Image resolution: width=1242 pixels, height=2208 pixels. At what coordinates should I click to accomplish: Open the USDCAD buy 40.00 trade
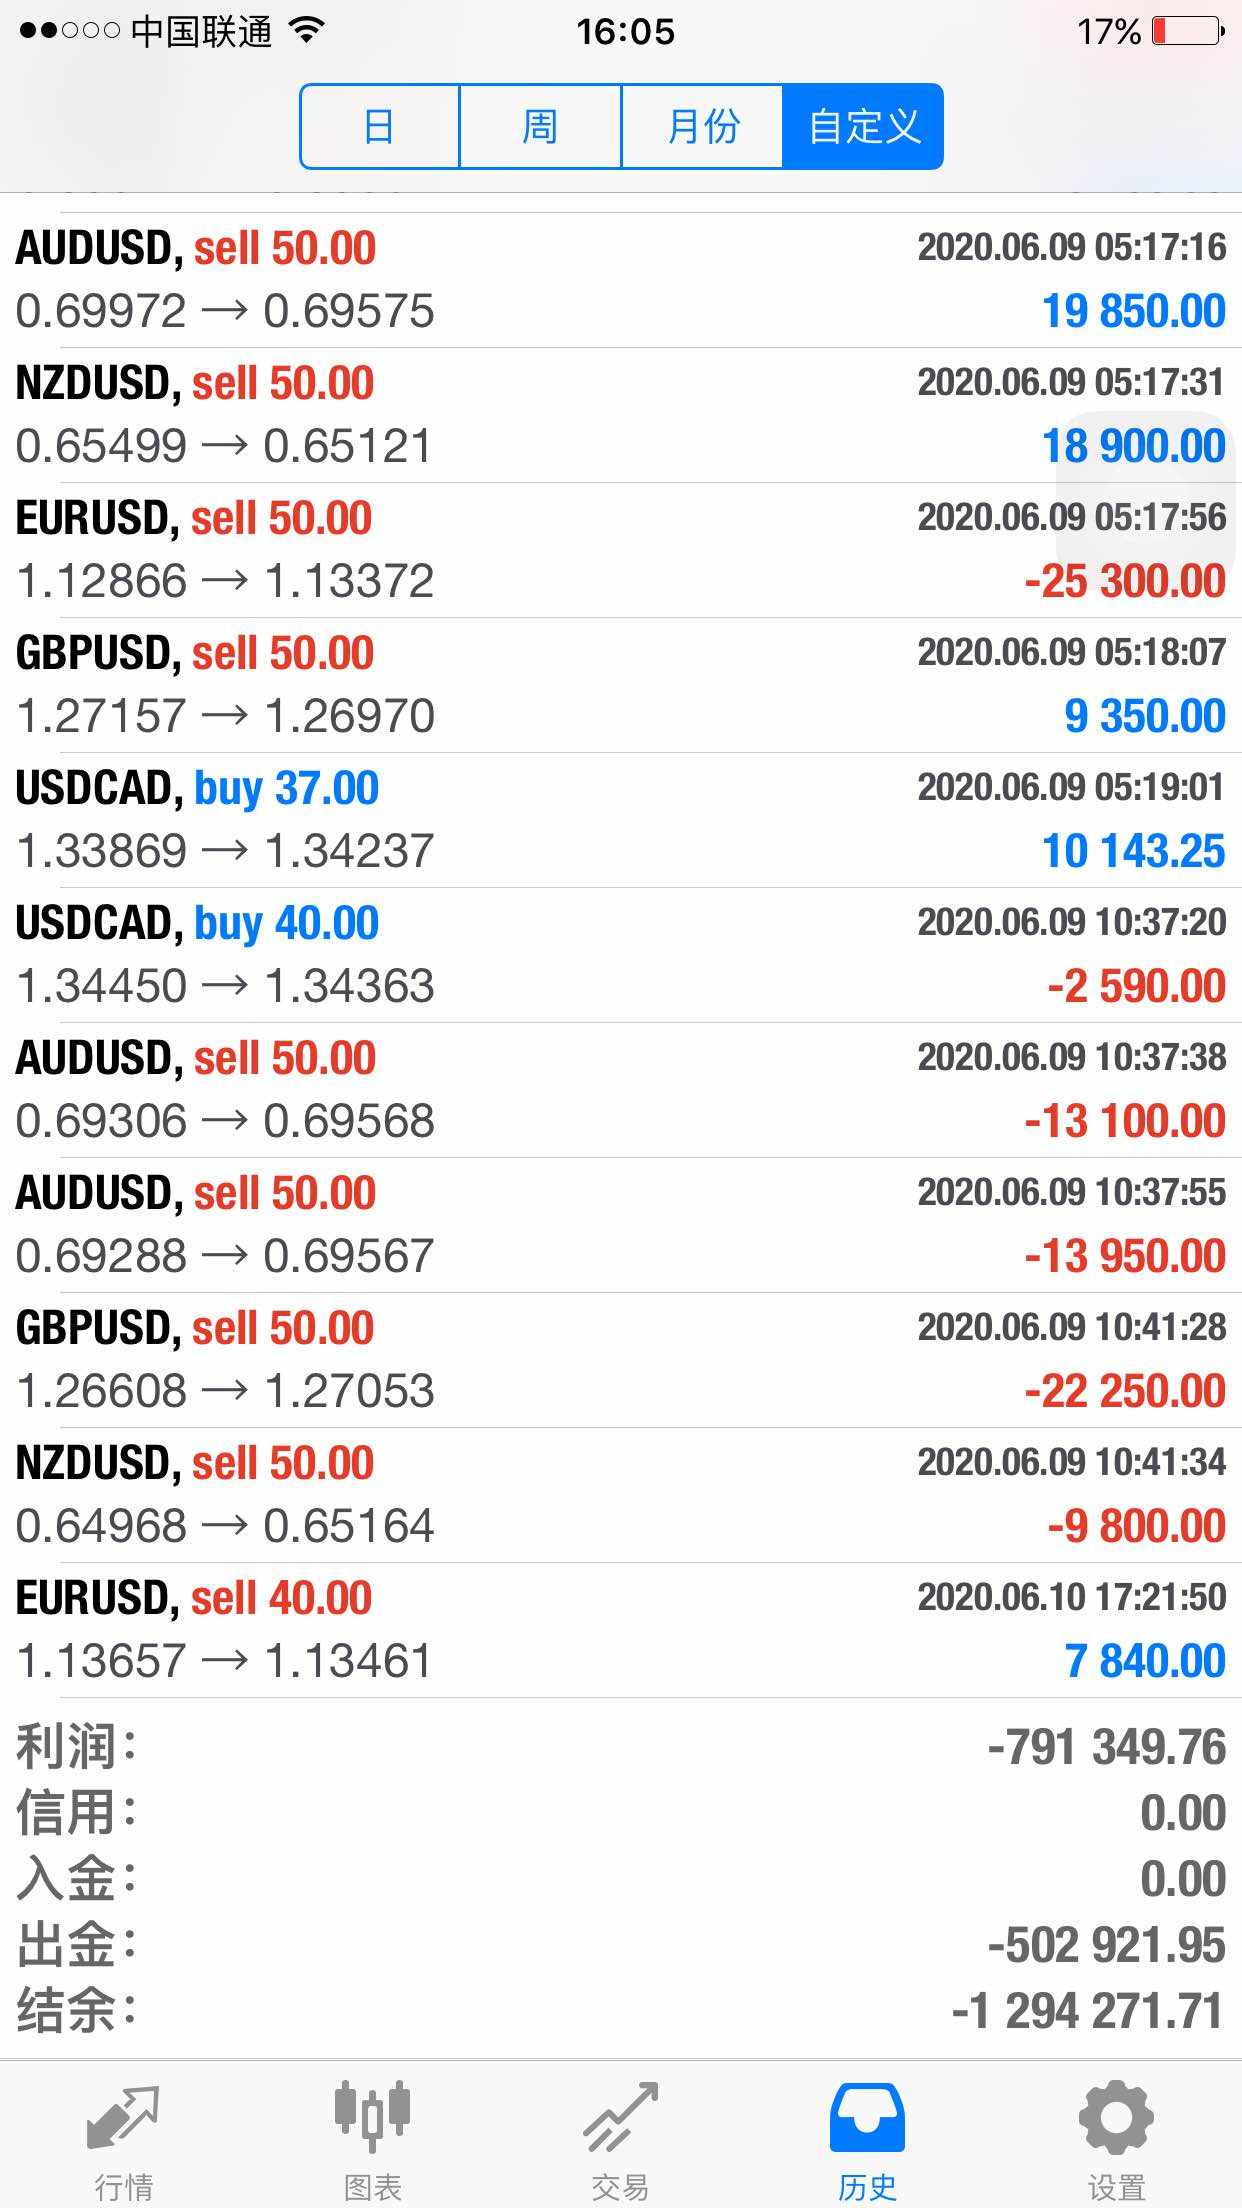click(621, 955)
